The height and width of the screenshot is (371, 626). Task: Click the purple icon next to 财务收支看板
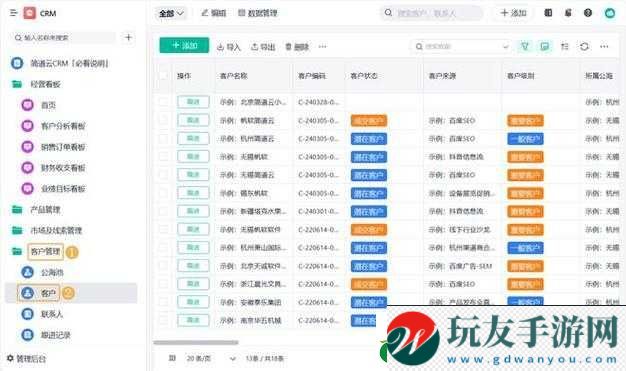[x=27, y=168]
